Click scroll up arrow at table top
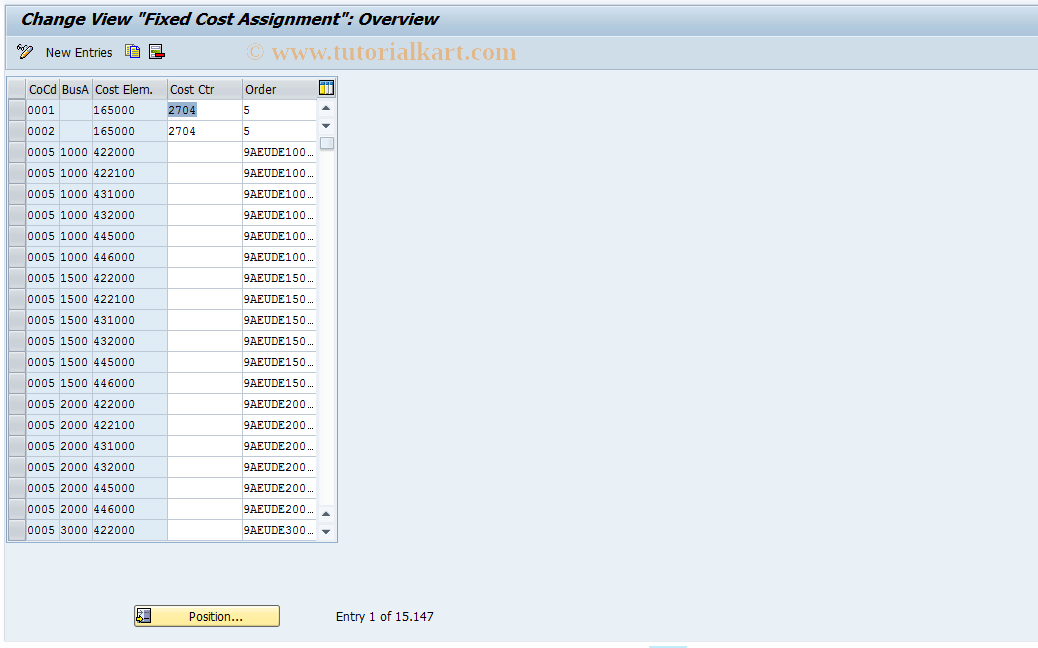Screen dimensions: 1038x648 pos(326,108)
